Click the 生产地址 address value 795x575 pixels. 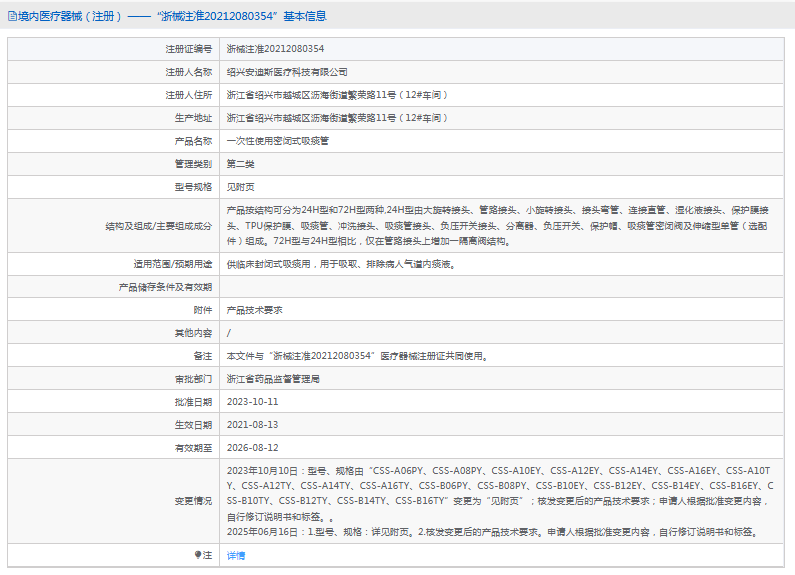click(x=337, y=118)
